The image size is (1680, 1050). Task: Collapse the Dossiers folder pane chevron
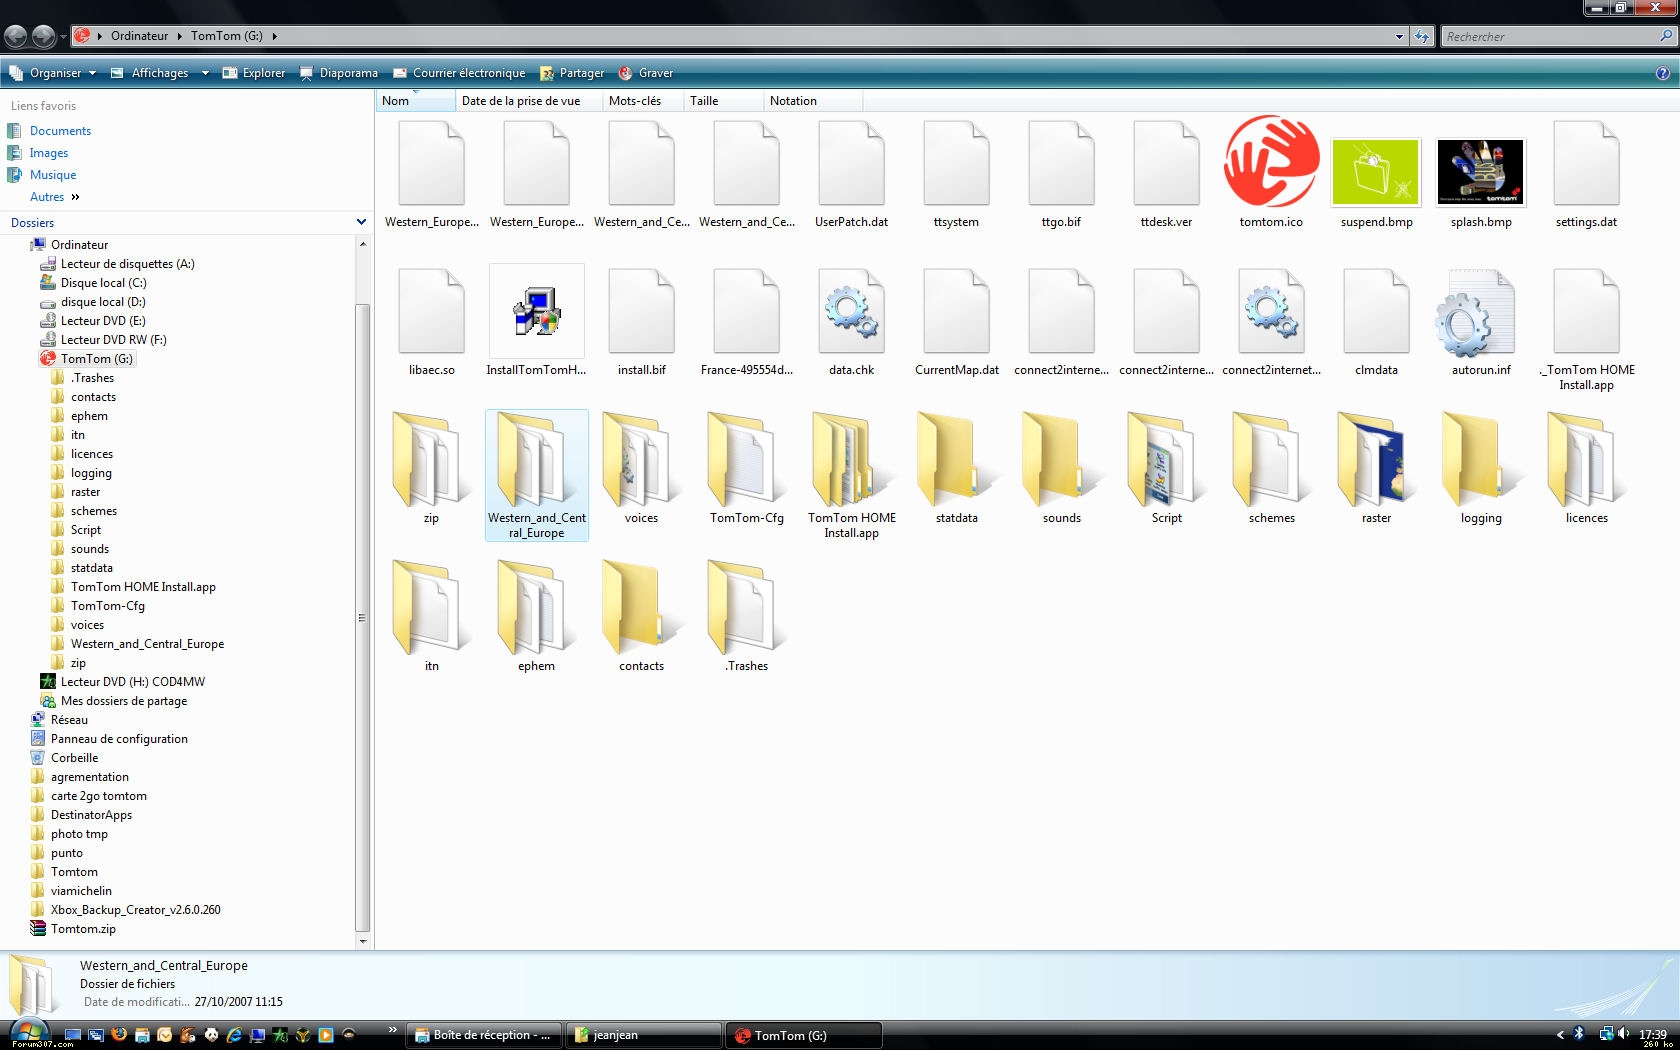[x=361, y=222]
